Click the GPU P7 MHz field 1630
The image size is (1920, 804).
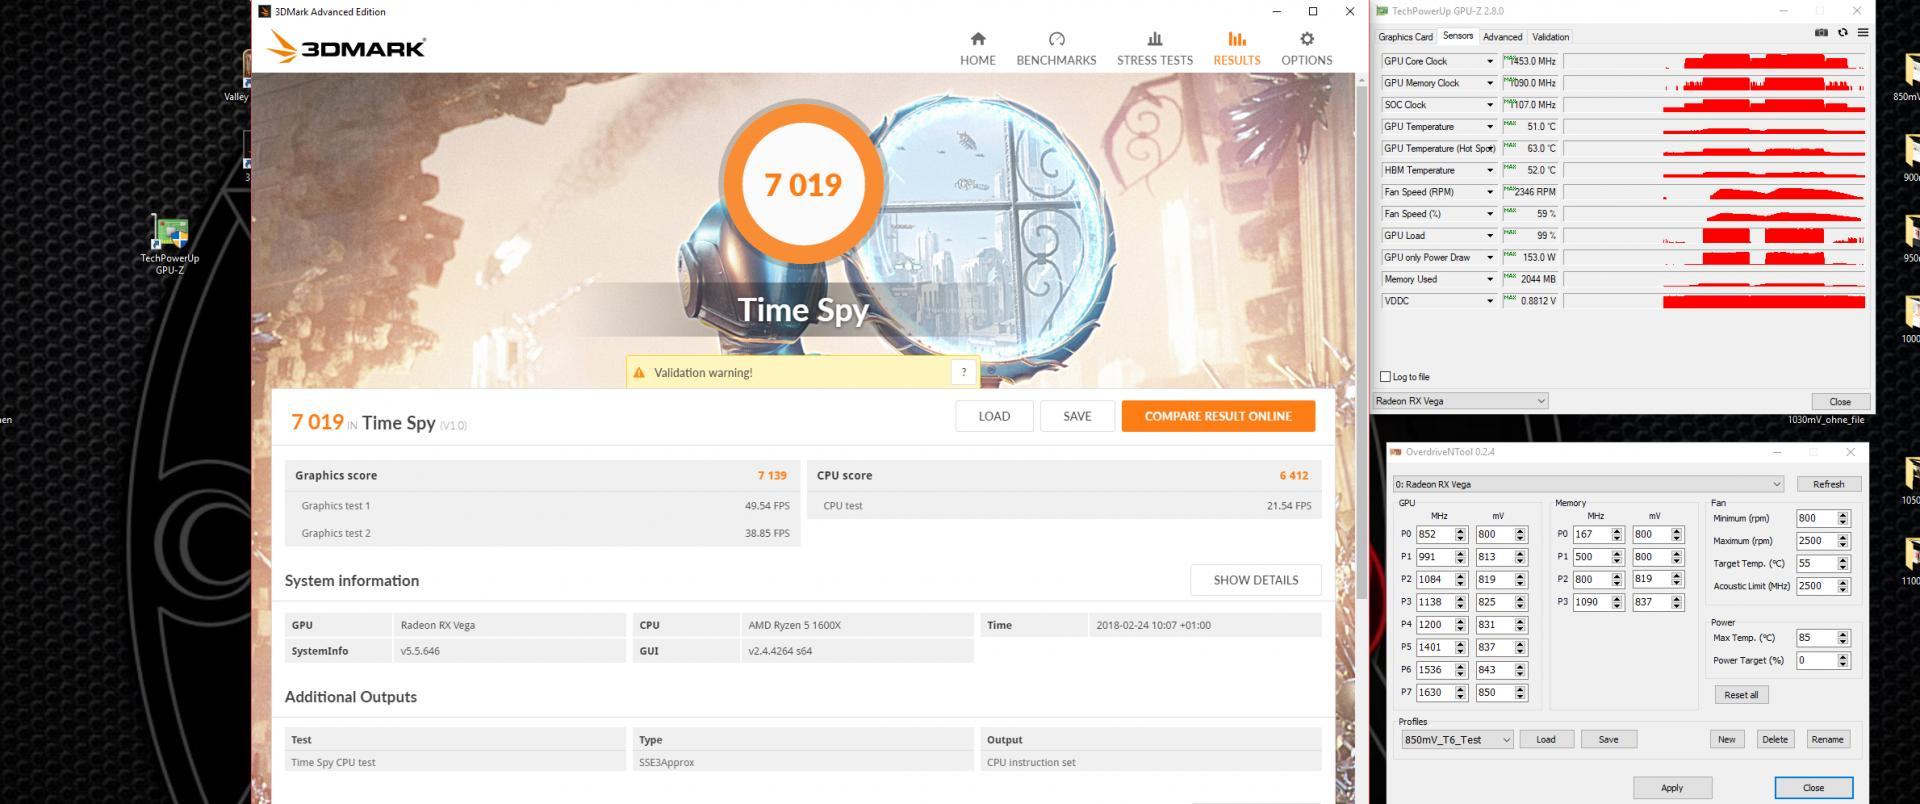(1435, 693)
